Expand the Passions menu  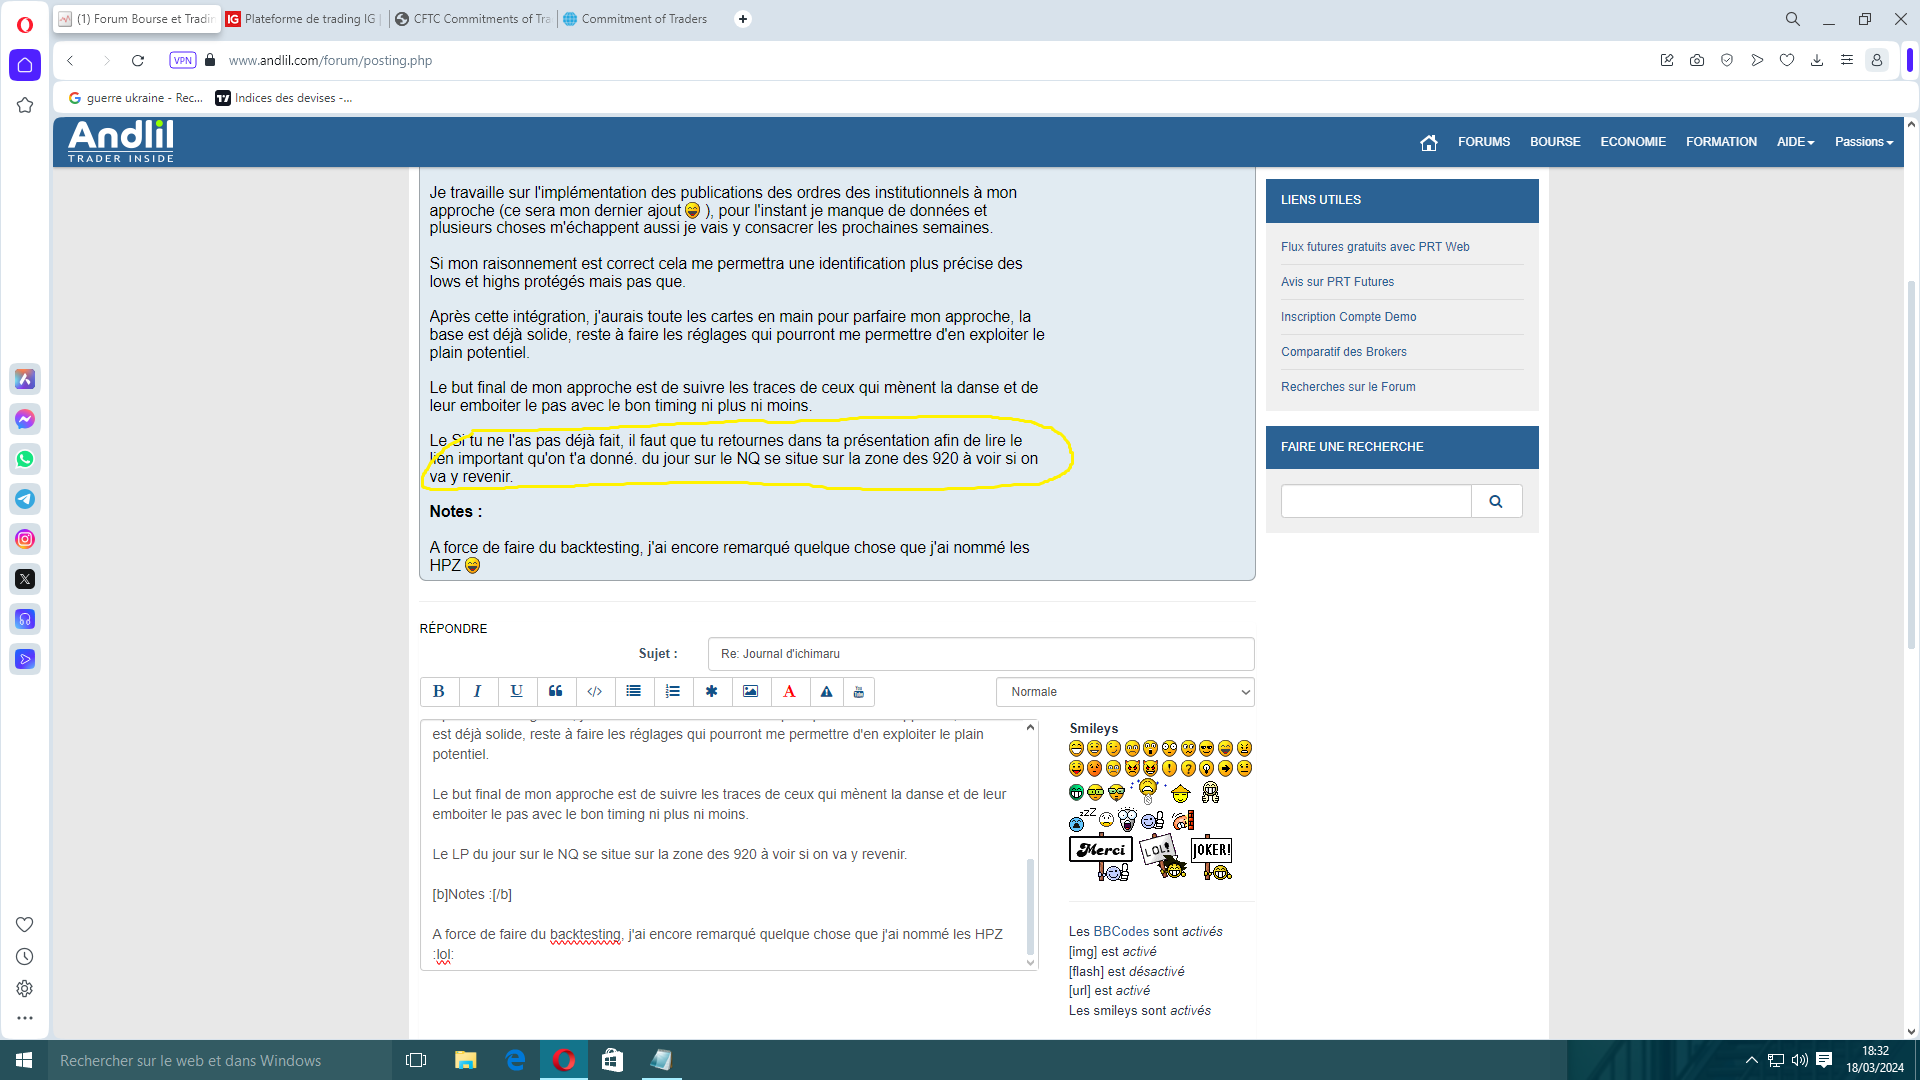(x=1863, y=142)
